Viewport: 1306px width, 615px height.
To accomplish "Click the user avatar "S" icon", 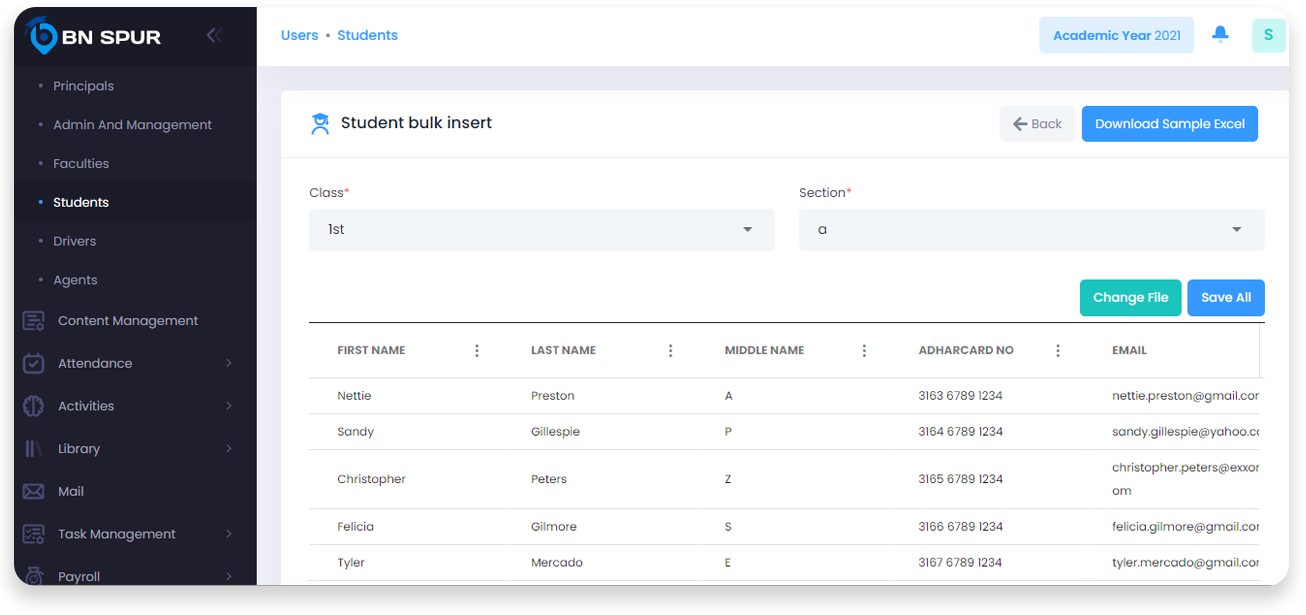I will pyautogui.click(x=1268, y=35).
